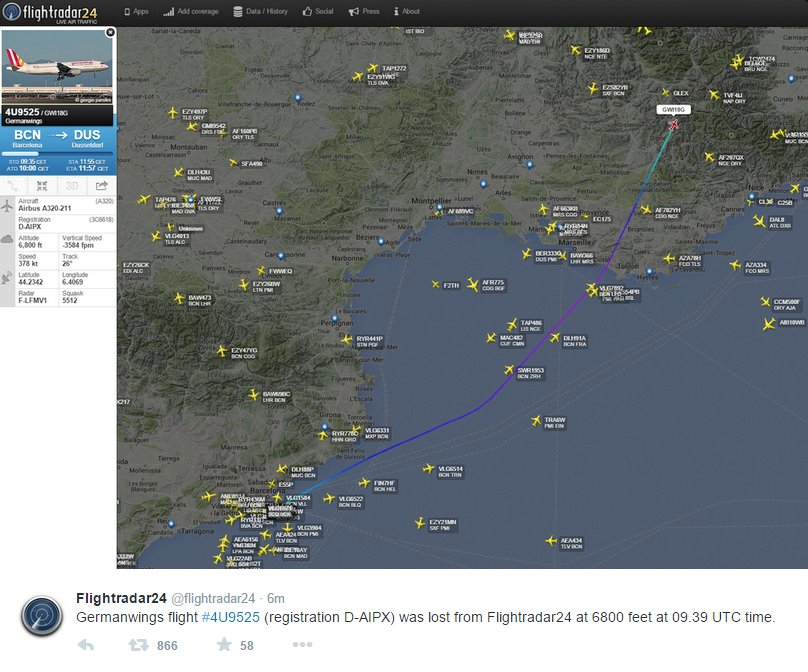Open the Apps menu in top bar

pos(136,12)
